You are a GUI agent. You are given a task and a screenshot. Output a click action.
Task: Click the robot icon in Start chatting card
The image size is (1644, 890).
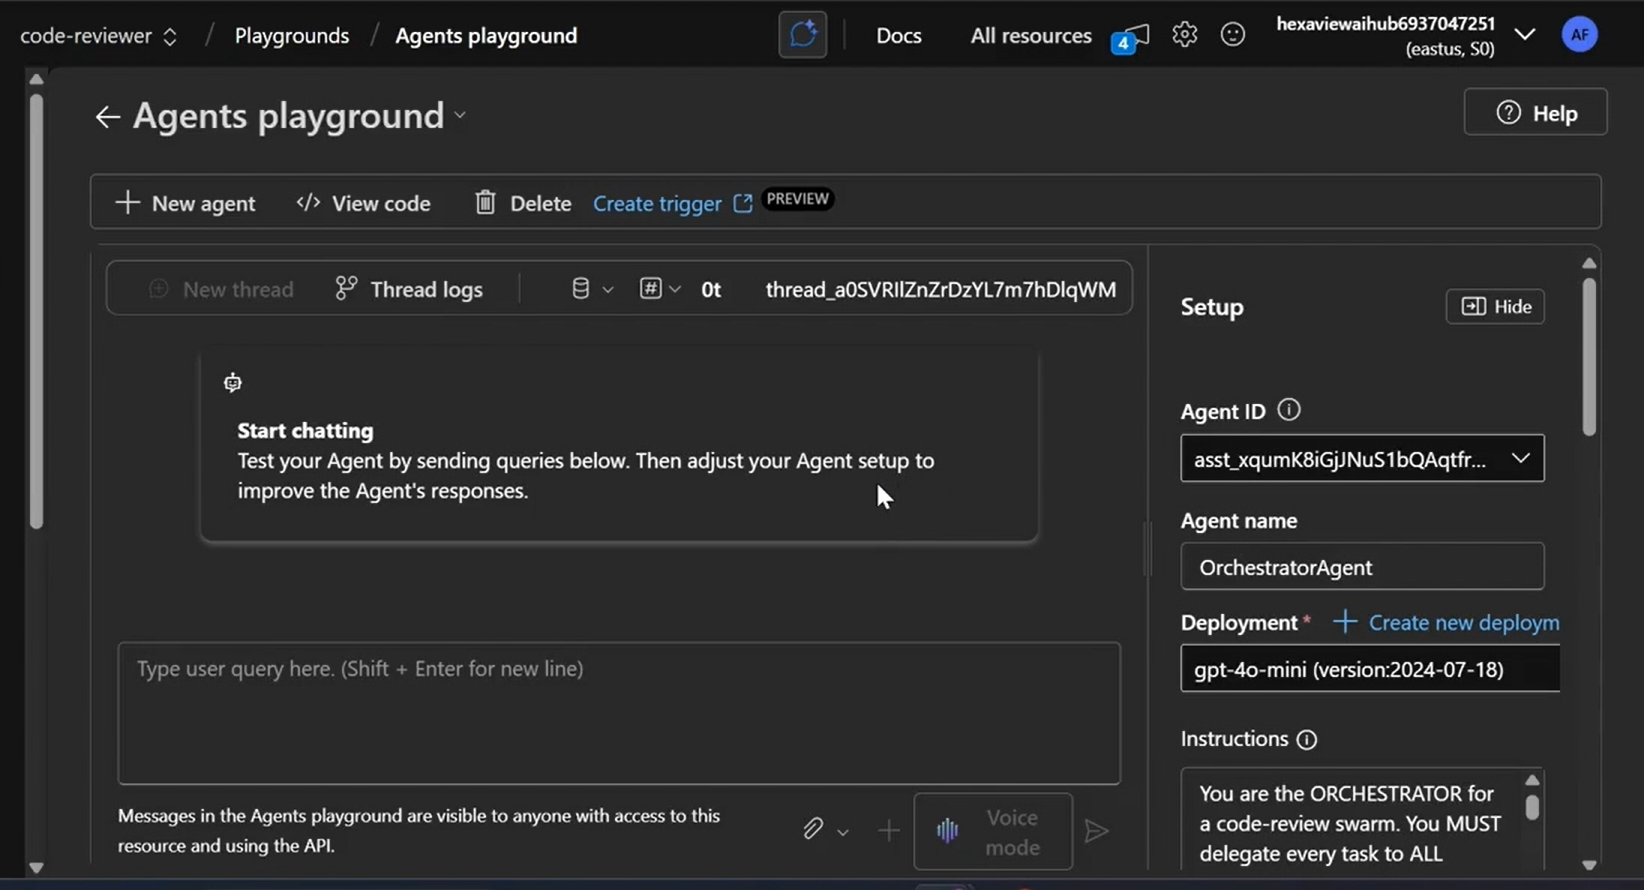click(x=233, y=382)
